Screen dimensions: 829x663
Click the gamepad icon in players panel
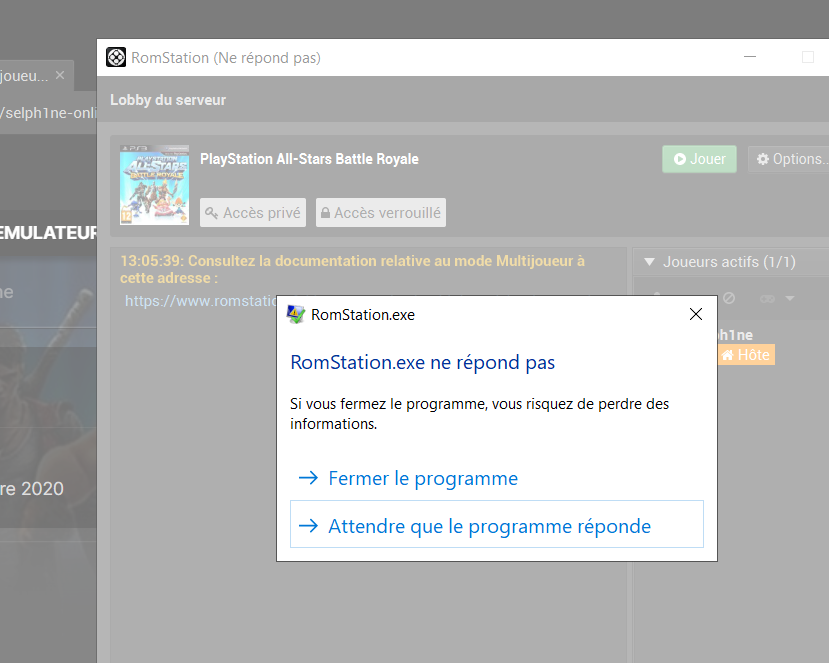767,299
